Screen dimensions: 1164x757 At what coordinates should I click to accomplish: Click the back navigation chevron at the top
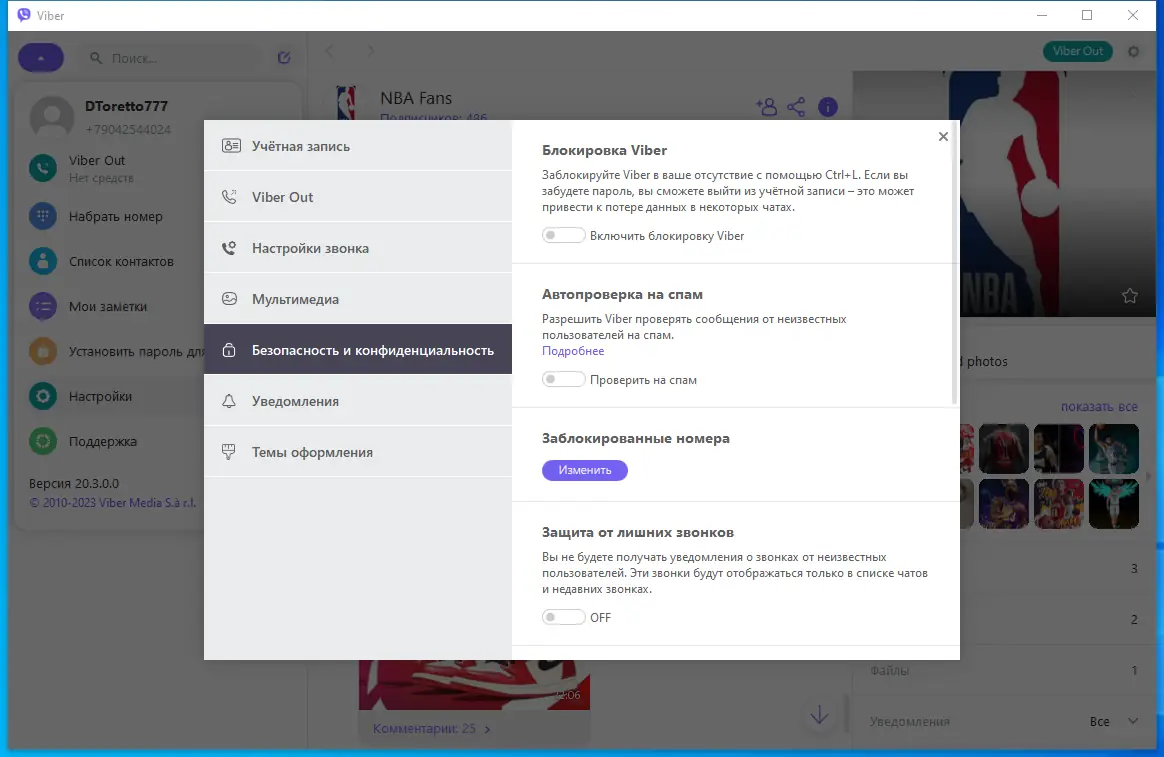[x=330, y=50]
